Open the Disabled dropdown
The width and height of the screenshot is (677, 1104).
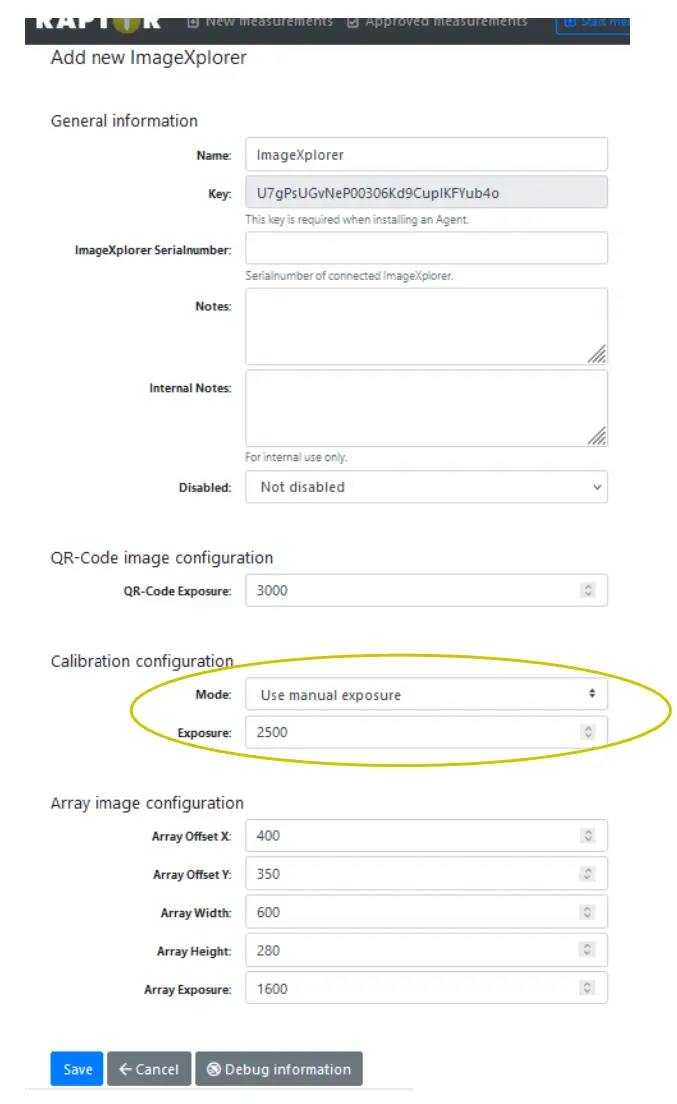(426, 487)
